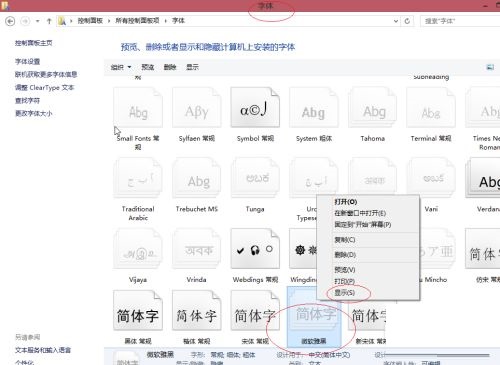Open the recent locations dropdown arrow
The image size is (500, 365).
pos(38,21)
